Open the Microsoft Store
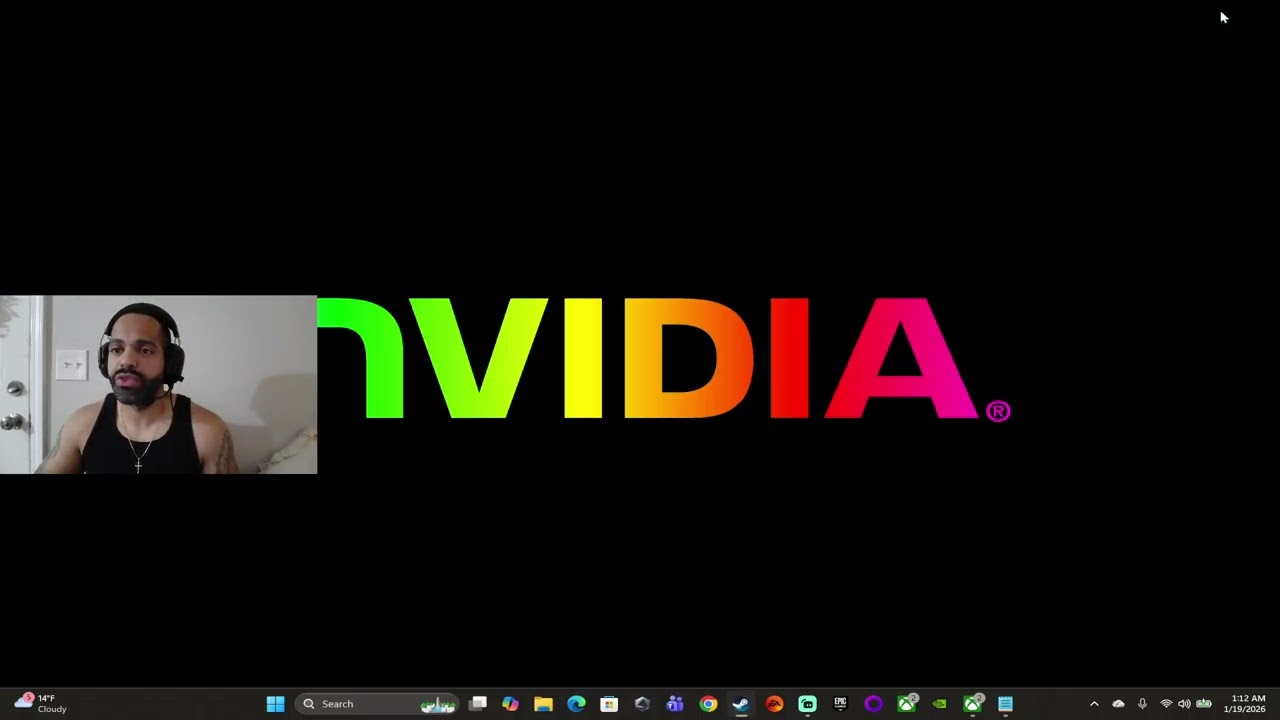Viewport: 1280px width, 720px height. click(609, 704)
